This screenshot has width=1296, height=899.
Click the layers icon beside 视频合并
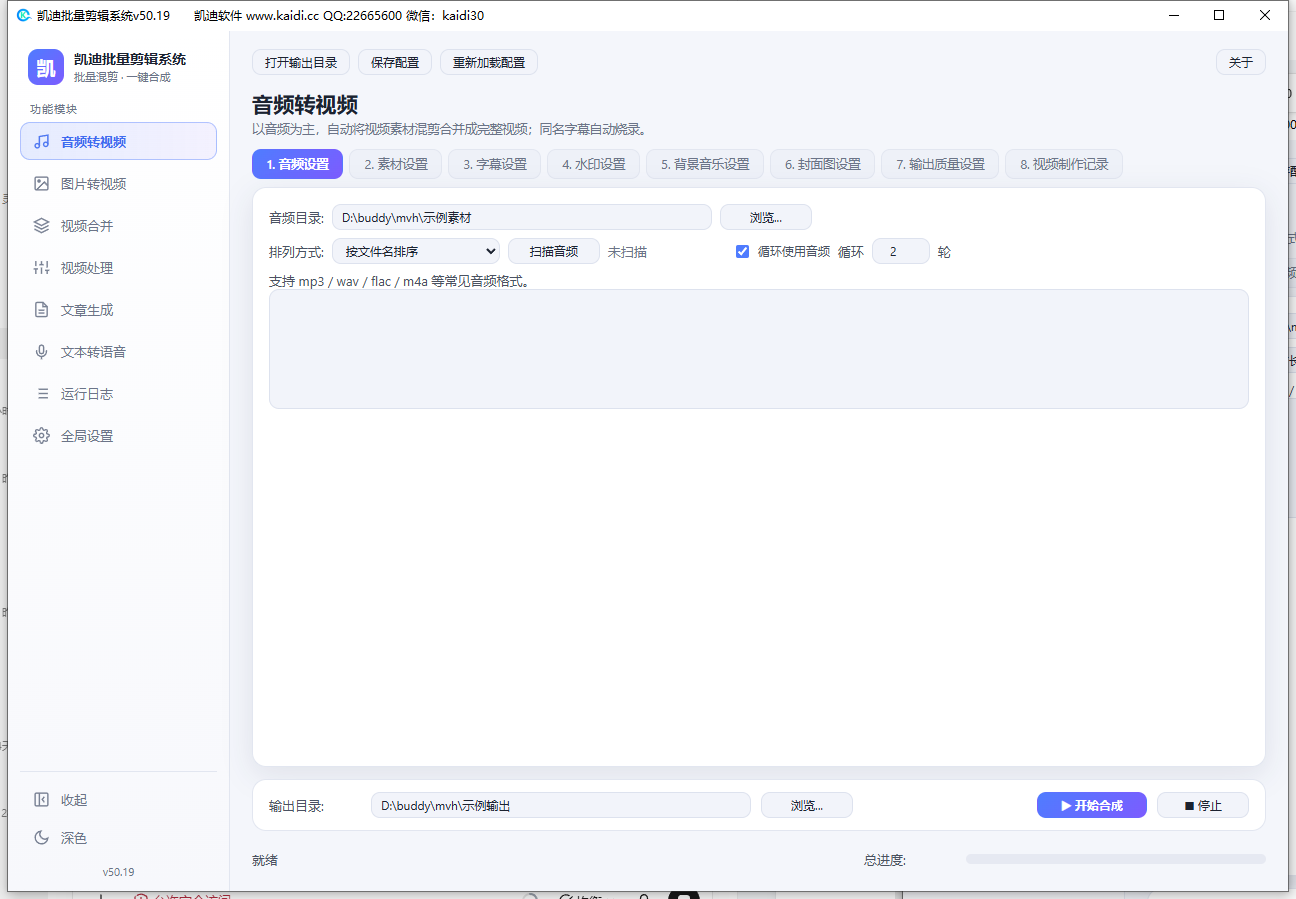pyautogui.click(x=41, y=225)
